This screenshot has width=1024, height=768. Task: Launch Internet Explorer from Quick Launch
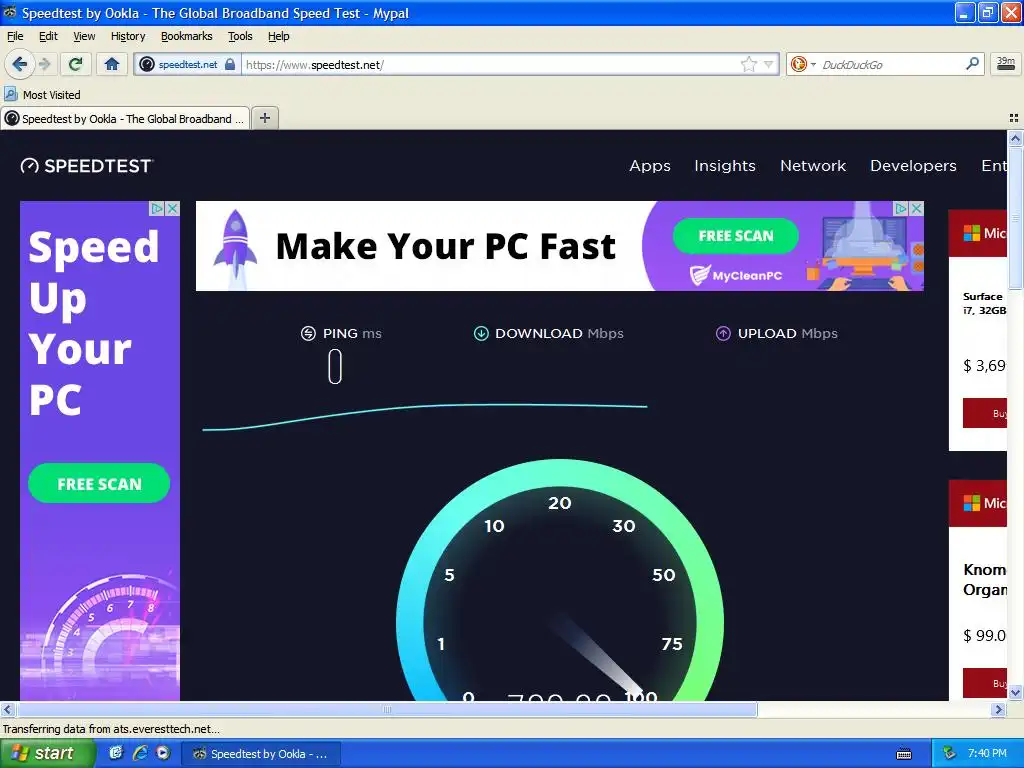[x=140, y=753]
